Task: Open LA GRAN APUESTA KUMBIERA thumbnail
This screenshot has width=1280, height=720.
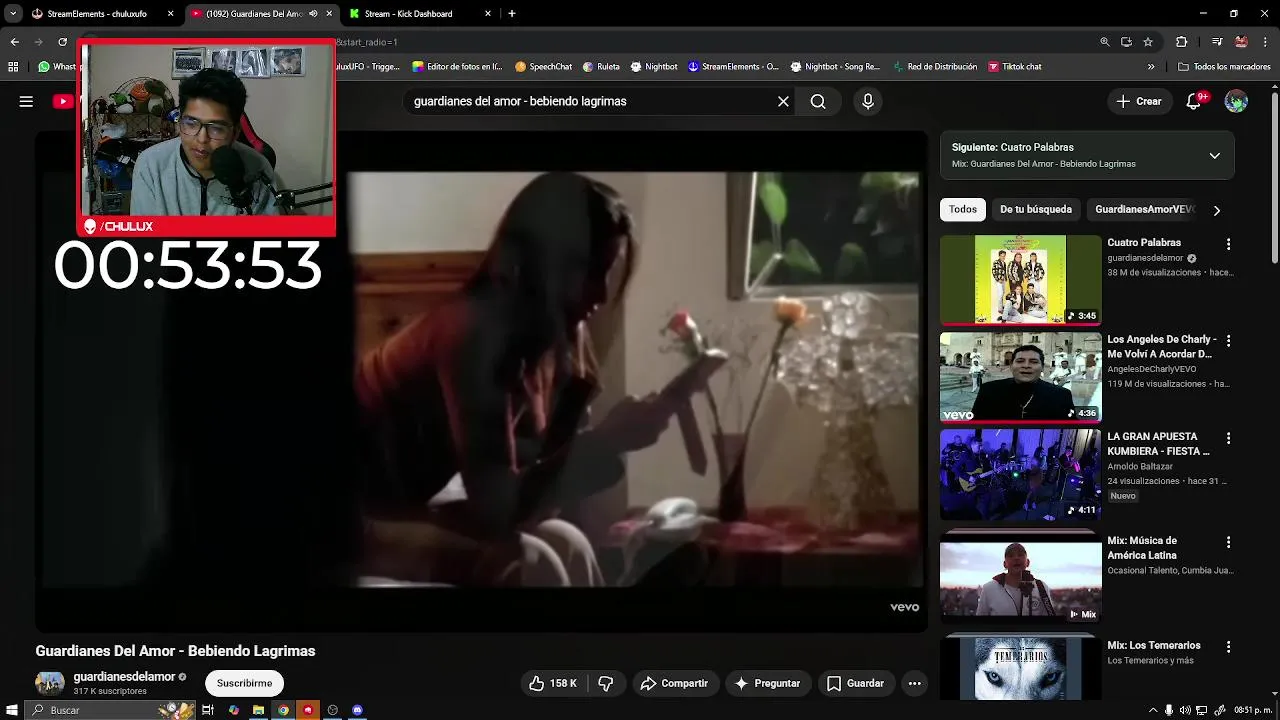Action: [x=1020, y=473]
